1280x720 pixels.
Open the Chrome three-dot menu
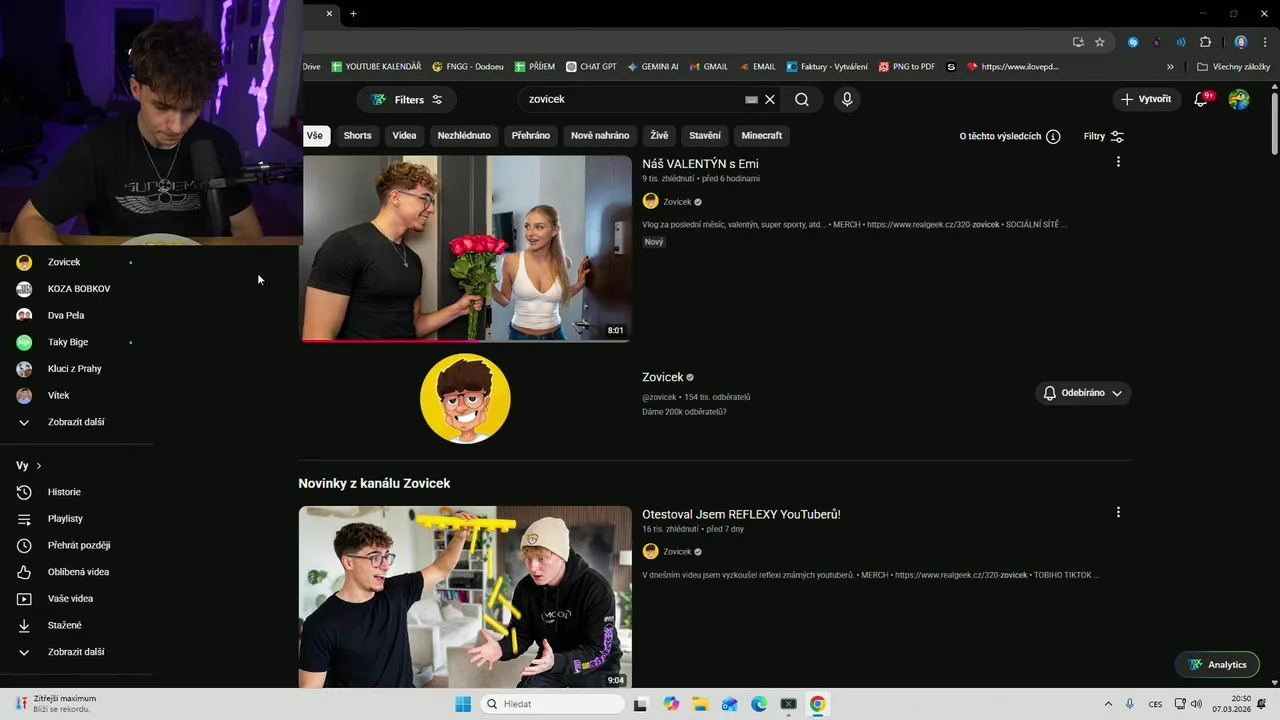pyautogui.click(x=1265, y=42)
